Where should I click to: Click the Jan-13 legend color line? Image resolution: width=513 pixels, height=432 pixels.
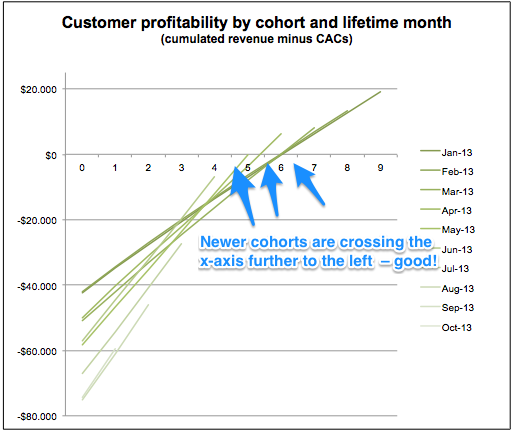coord(430,151)
